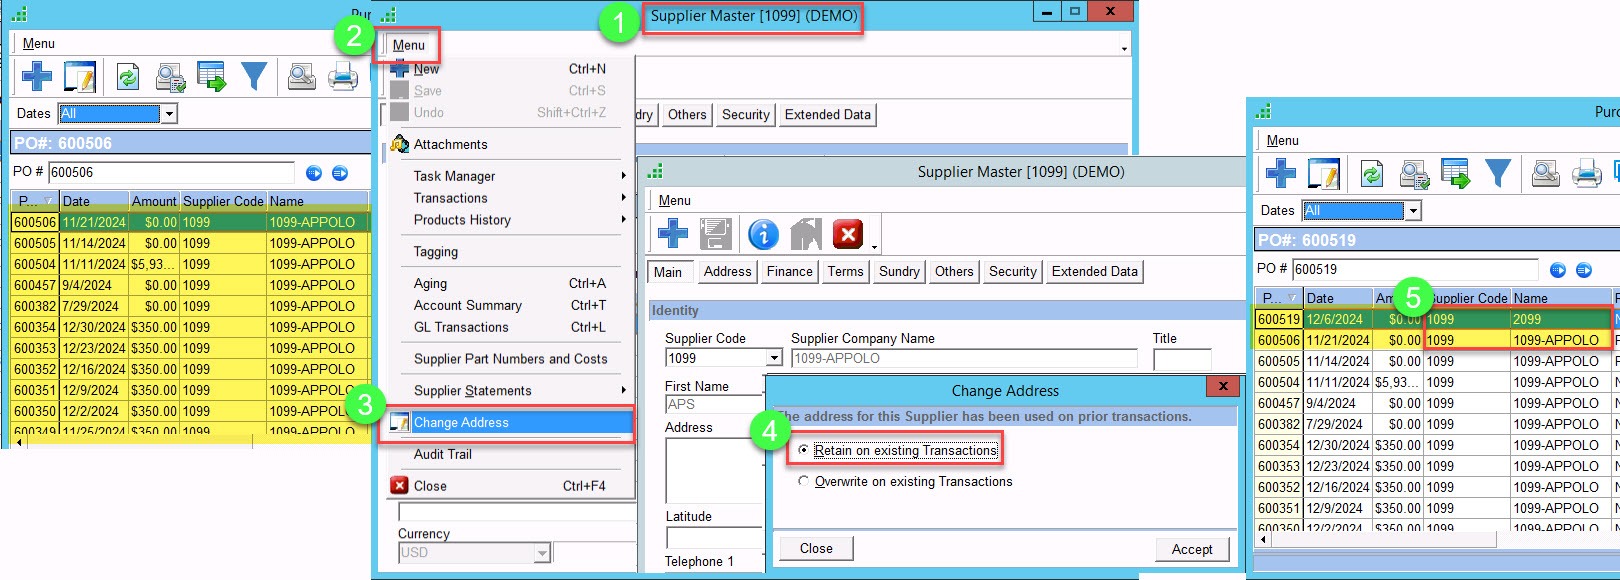1620x580 pixels.
Task: Click the red X icon in Supplier Master toolbar
Action: pos(847,235)
